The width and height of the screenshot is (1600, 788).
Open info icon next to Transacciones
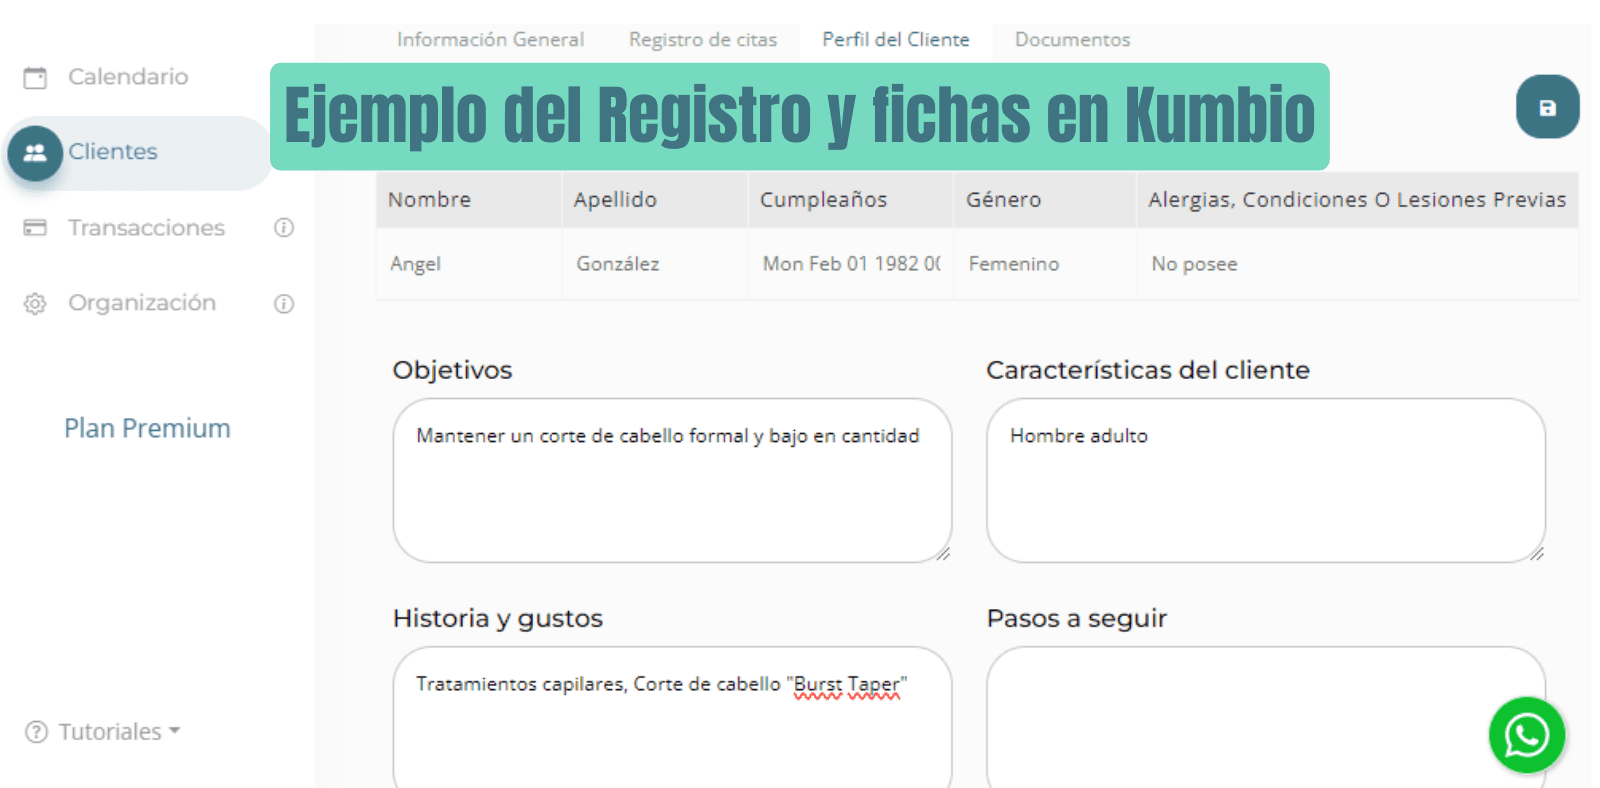[x=284, y=228]
